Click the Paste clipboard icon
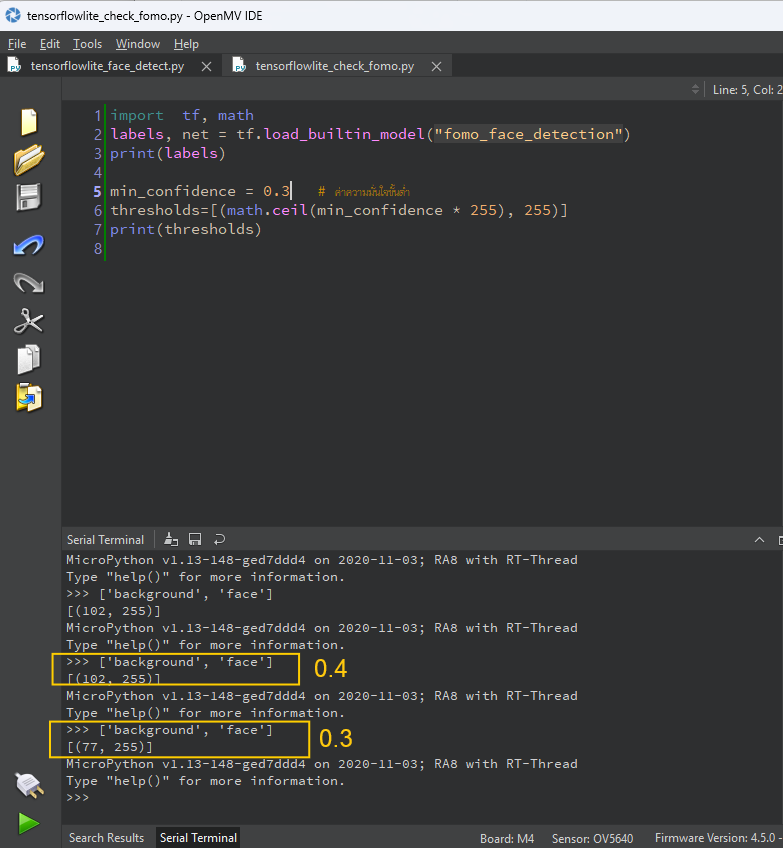 [x=28, y=397]
